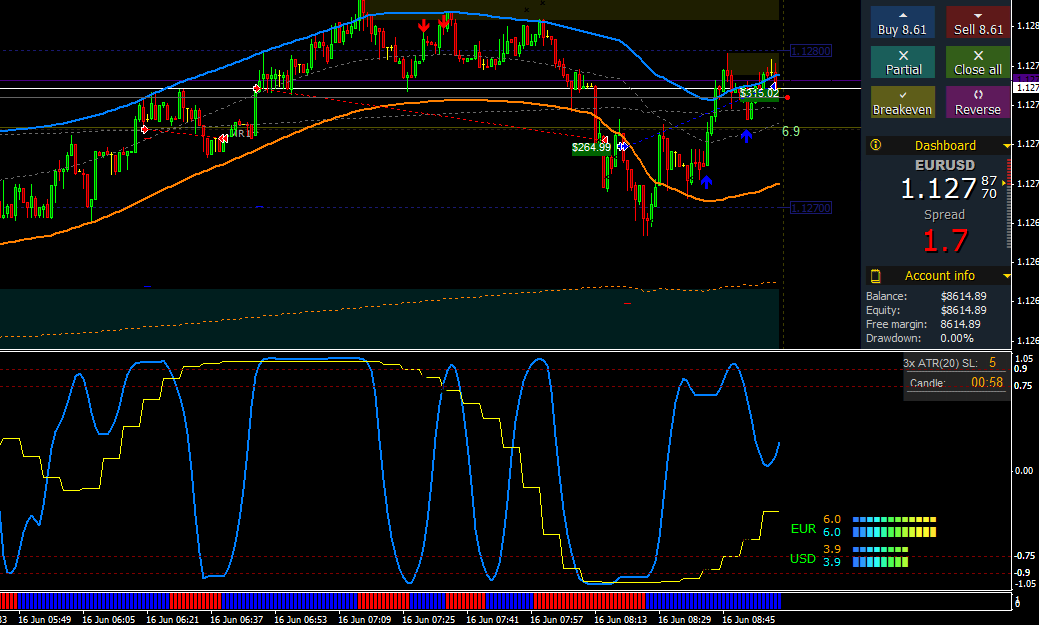Viewport: 1039px width, 625px height.
Task: Collapse the Account info panel arrow
Action: 1007,276
